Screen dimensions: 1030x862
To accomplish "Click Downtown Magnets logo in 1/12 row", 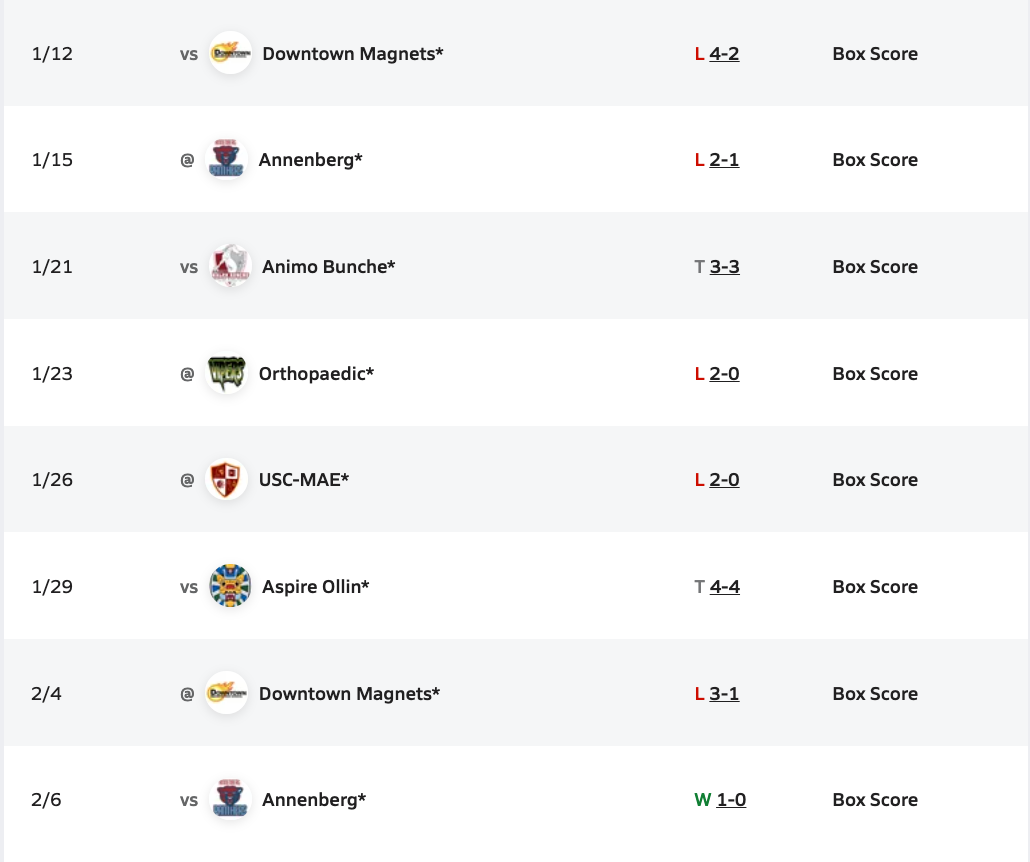I will click(230, 53).
